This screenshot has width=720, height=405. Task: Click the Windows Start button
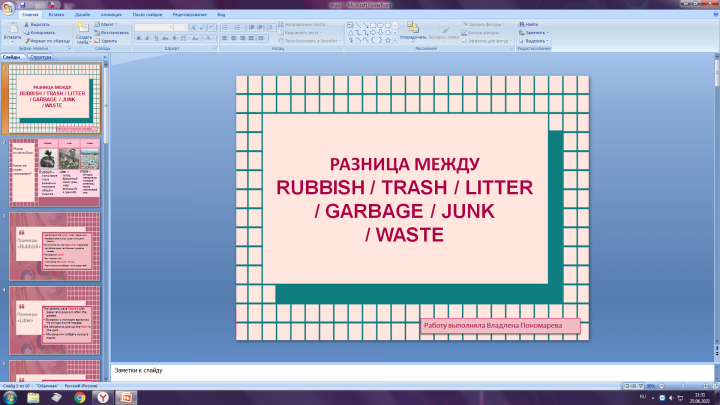[10, 398]
